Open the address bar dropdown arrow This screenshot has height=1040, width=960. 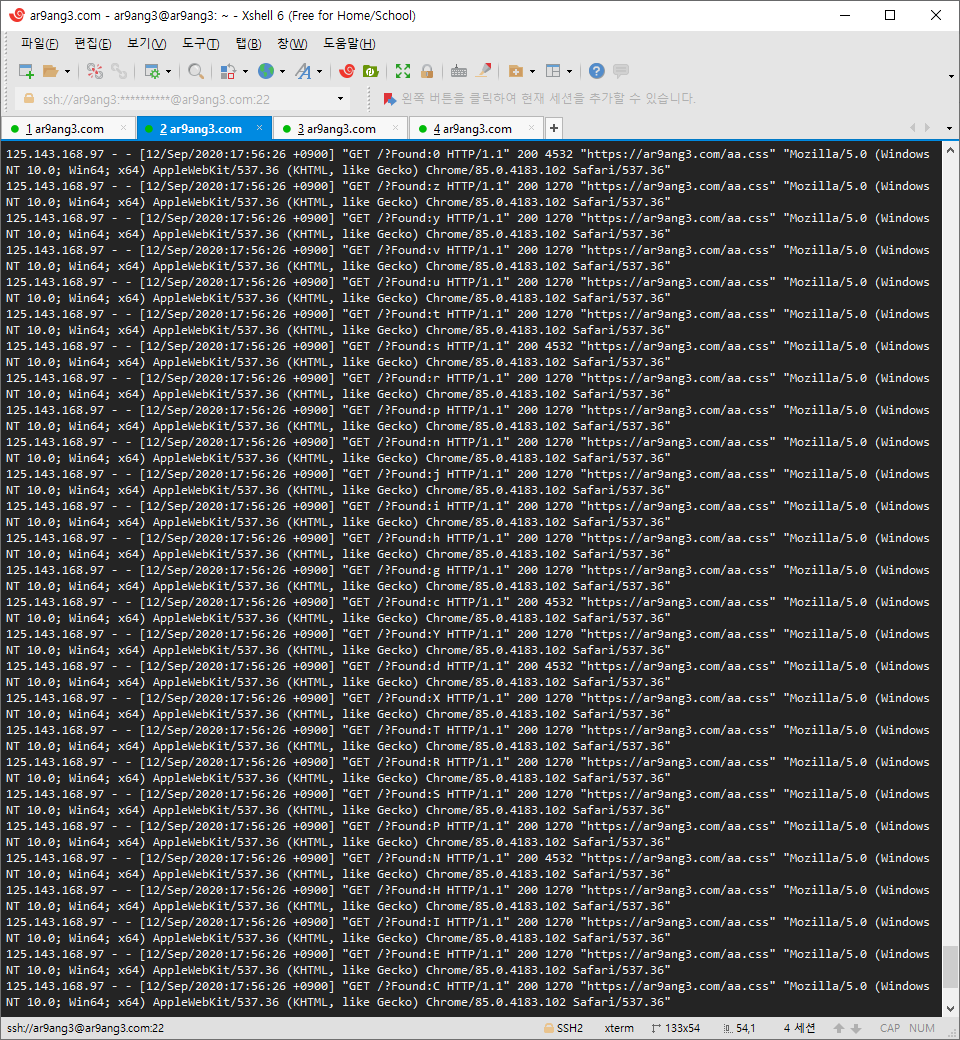340,99
